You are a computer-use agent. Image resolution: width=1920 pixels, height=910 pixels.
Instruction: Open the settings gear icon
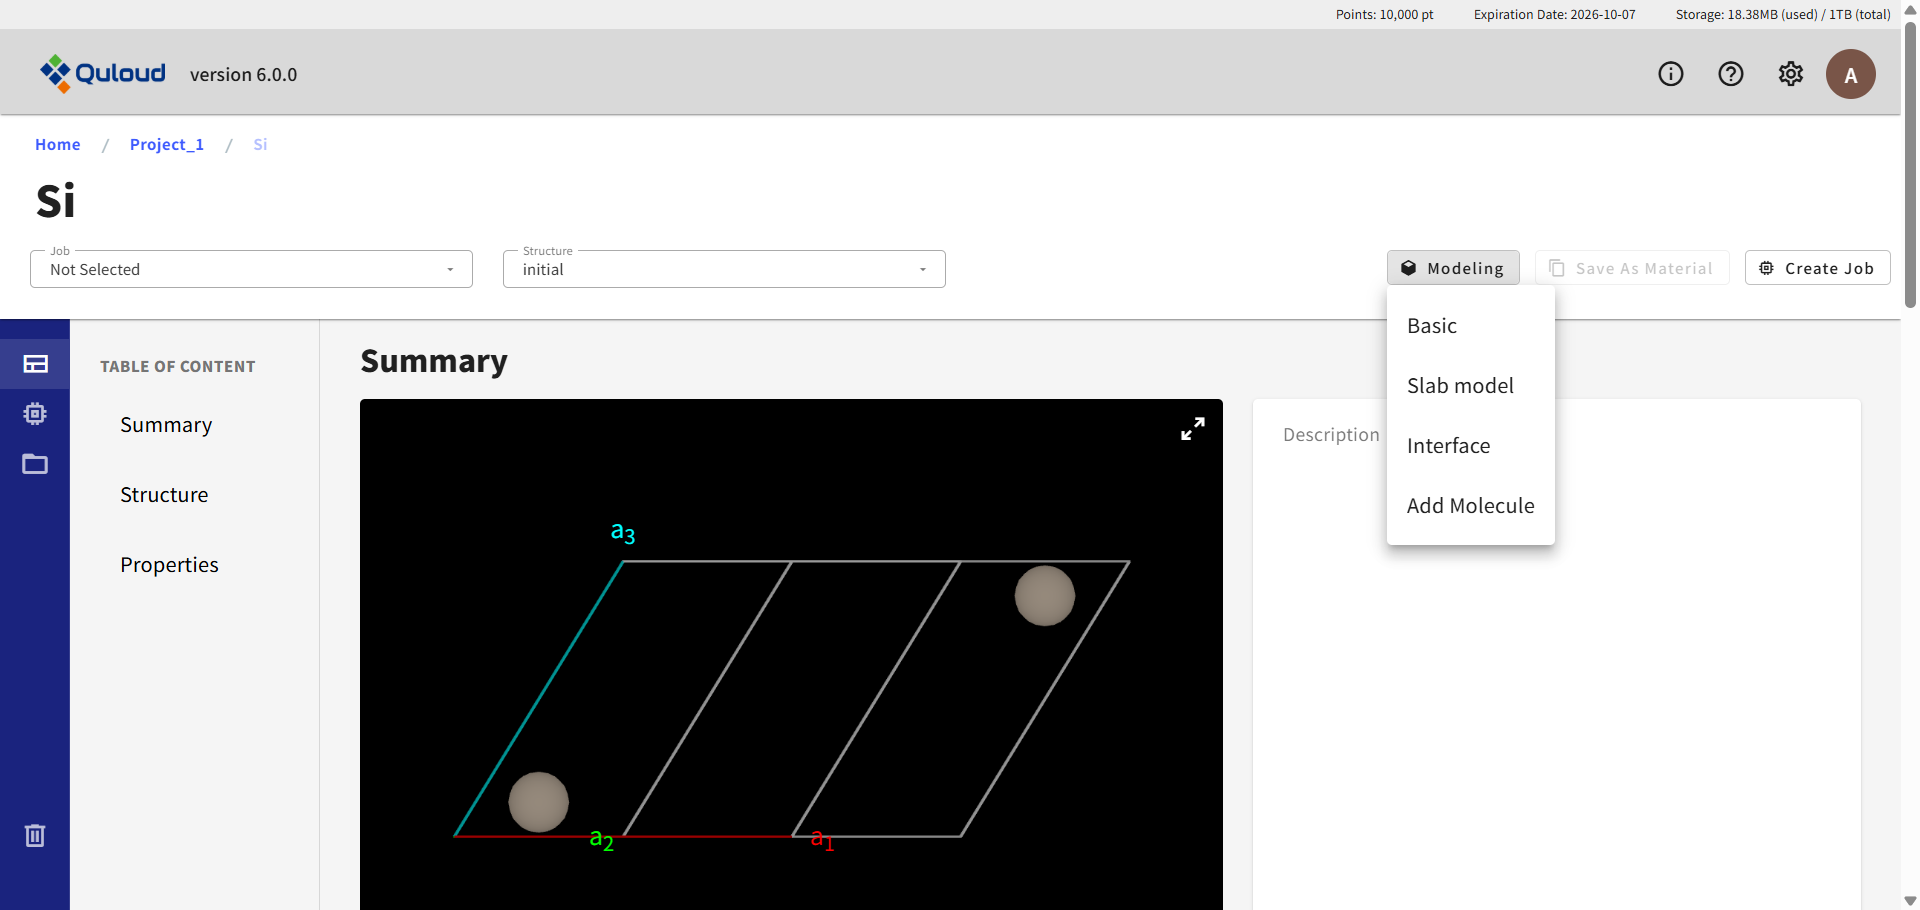pyautogui.click(x=1790, y=74)
